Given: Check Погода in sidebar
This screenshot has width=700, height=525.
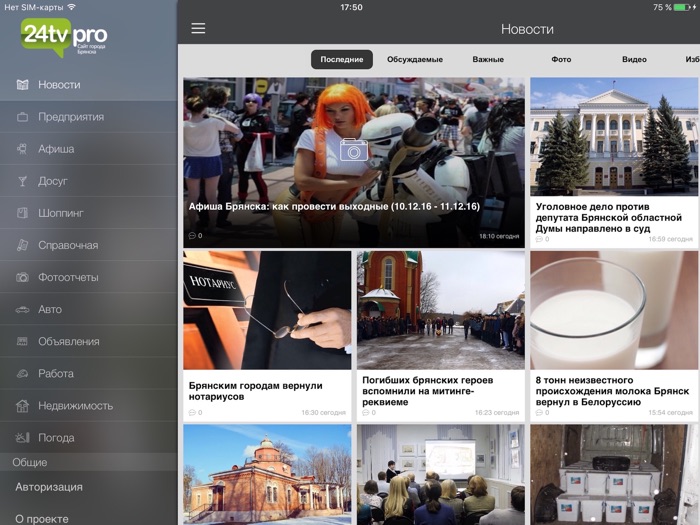Looking at the screenshot, I should (89, 438).
